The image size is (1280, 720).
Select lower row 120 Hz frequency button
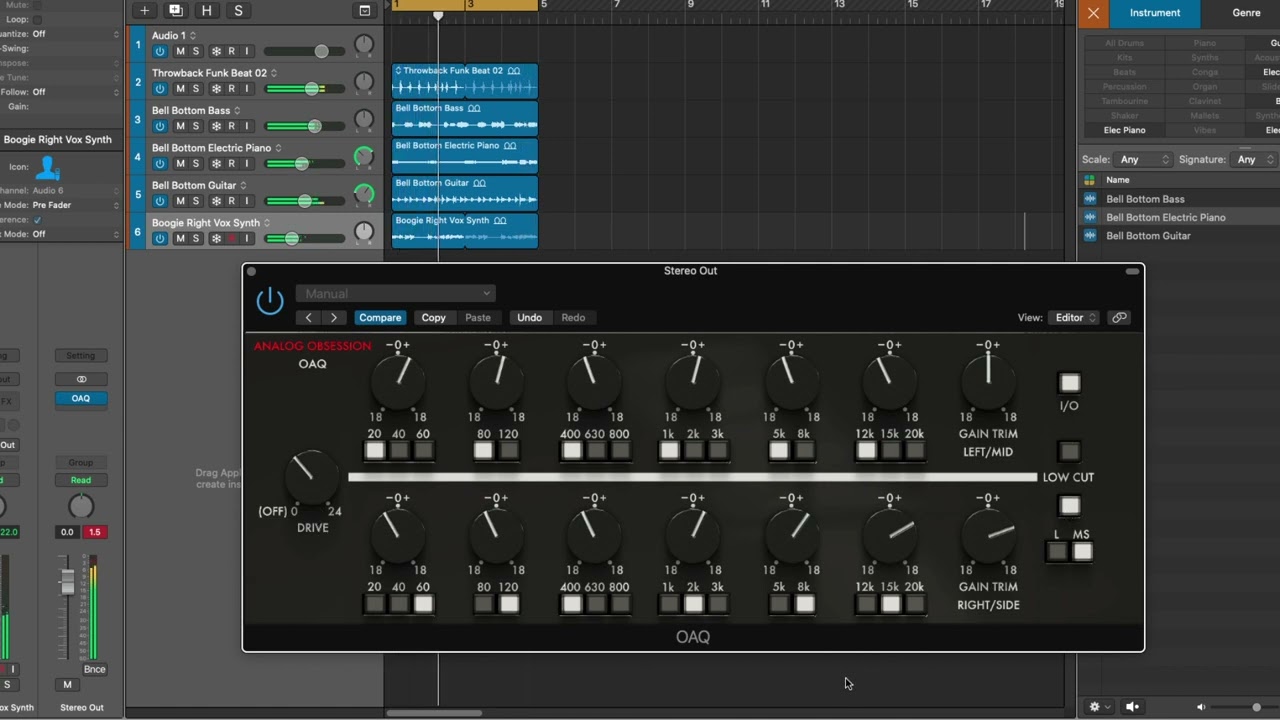point(509,604)
